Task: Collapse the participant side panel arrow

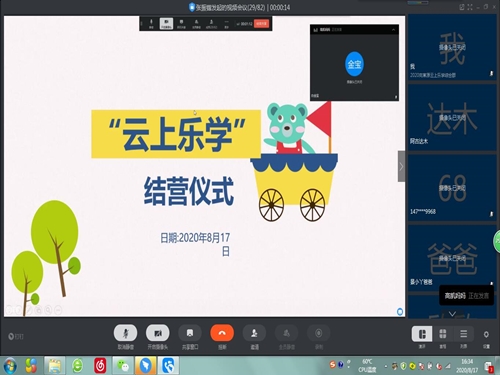Action: point(401,166)
